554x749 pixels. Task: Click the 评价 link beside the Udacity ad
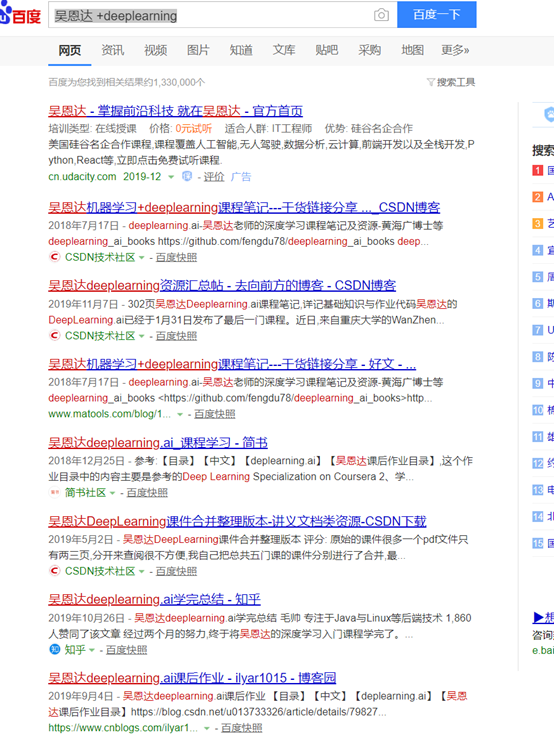click(213, 177)
